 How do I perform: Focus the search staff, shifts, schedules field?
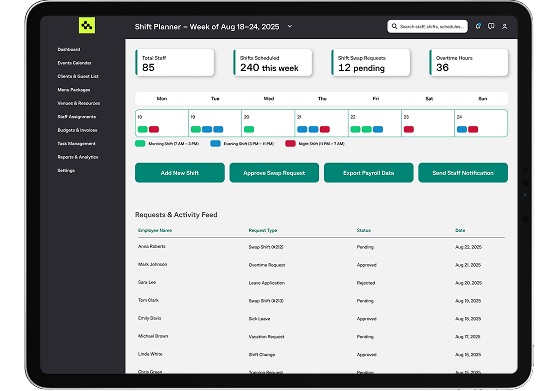[x=428, y=26]
